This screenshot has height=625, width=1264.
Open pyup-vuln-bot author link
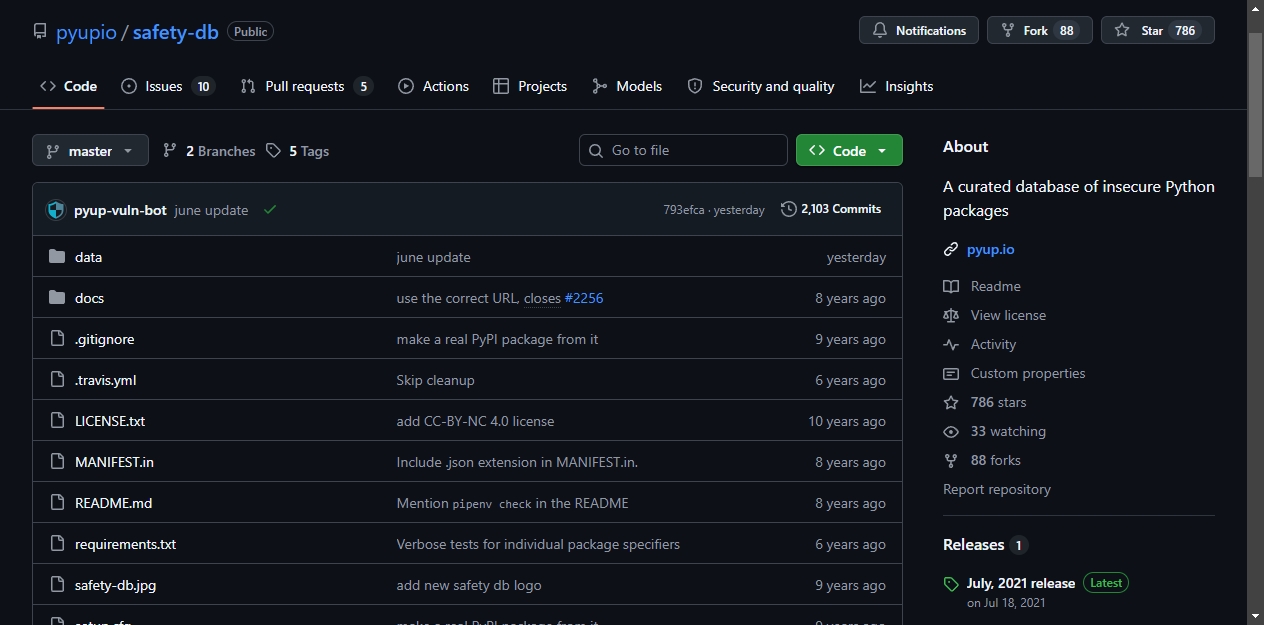point(120,210)
